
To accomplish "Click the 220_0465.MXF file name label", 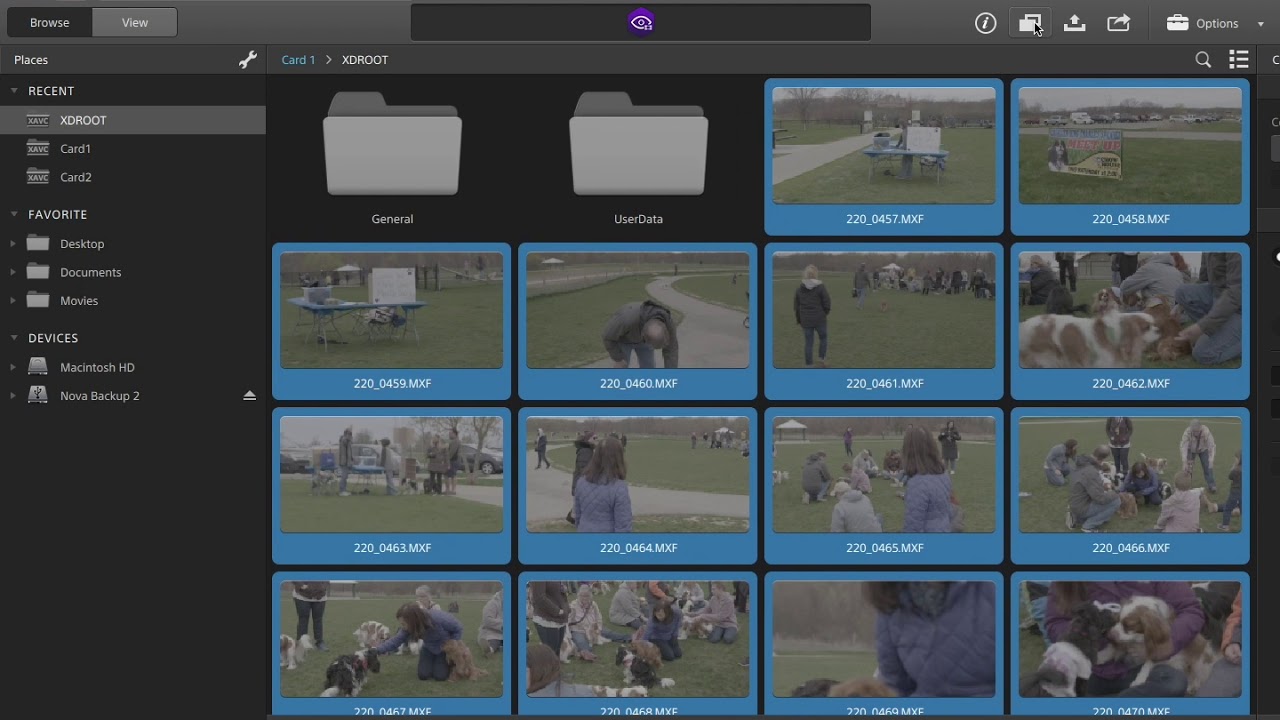I will 884,548.
